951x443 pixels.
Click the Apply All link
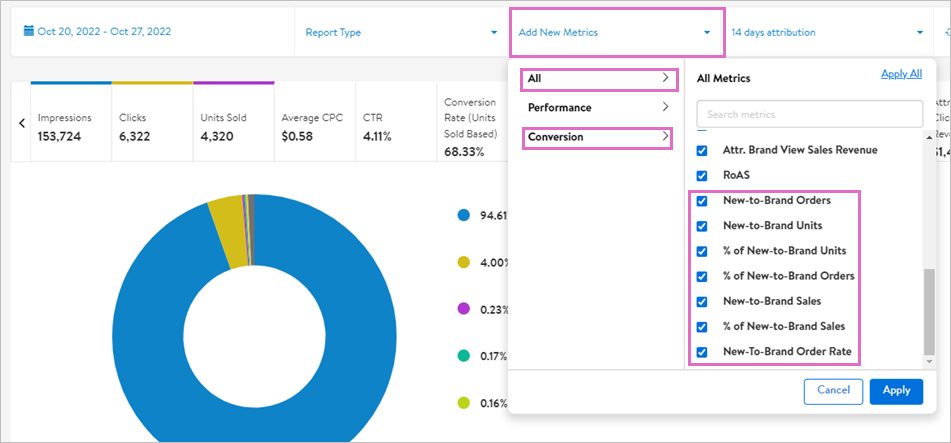click(901, 74)
